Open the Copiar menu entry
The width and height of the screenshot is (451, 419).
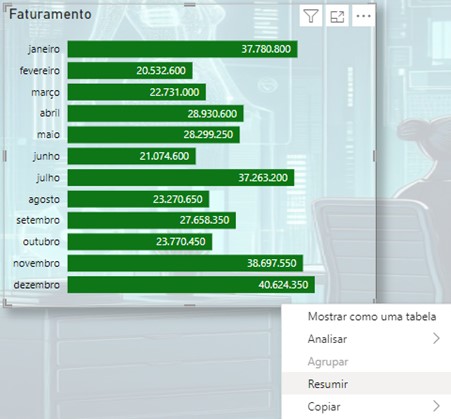tap(366, 406)
